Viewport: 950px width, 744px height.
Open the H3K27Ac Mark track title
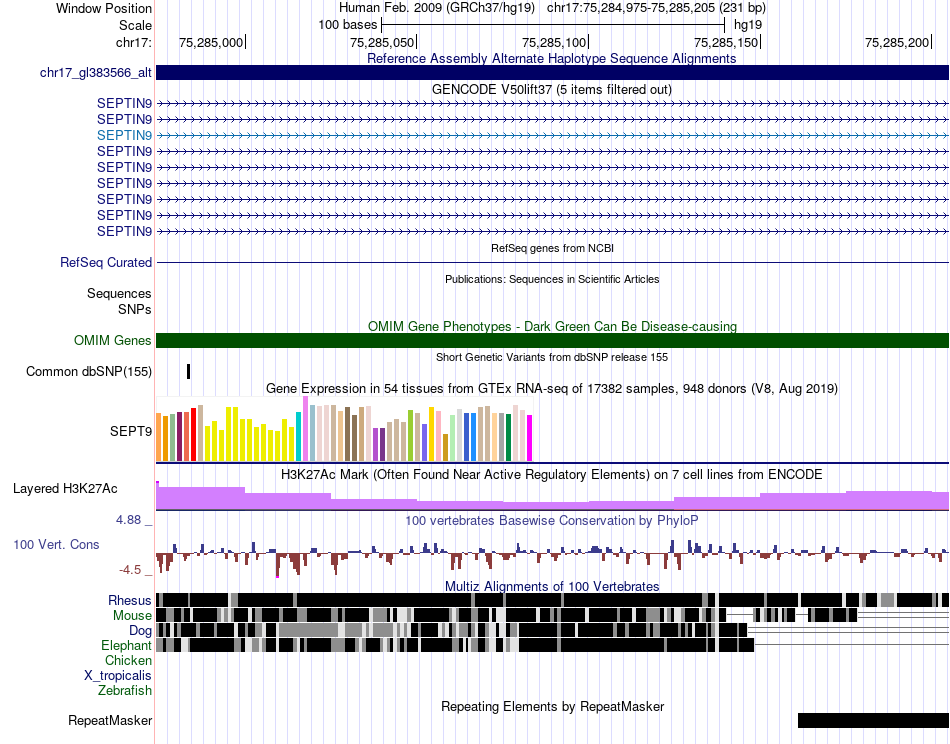tap(552, 474)
